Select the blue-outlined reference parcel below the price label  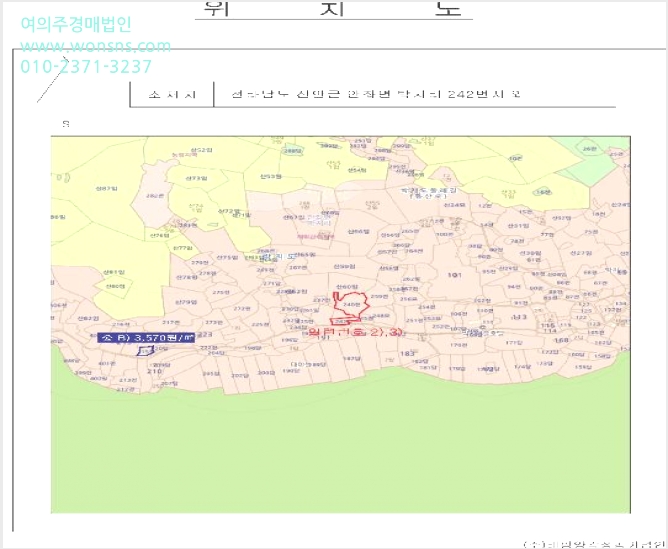[145, 351]
